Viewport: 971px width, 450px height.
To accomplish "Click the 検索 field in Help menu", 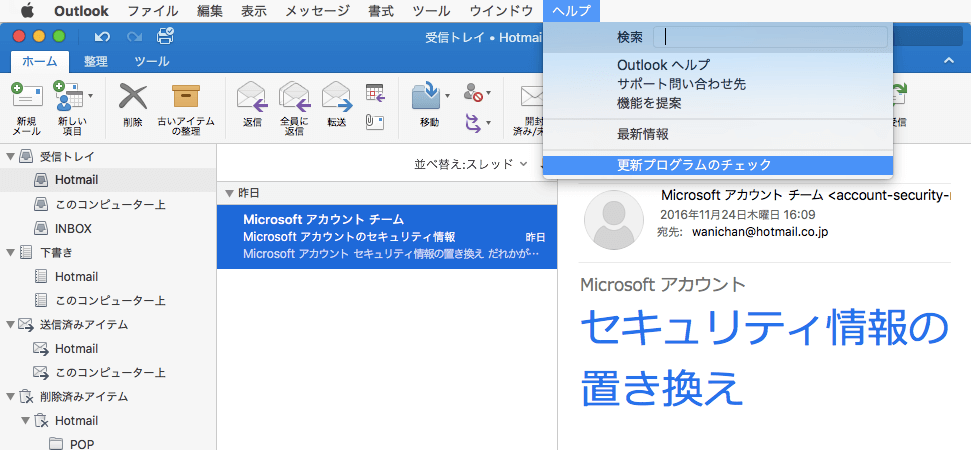I will pos(770,37).
